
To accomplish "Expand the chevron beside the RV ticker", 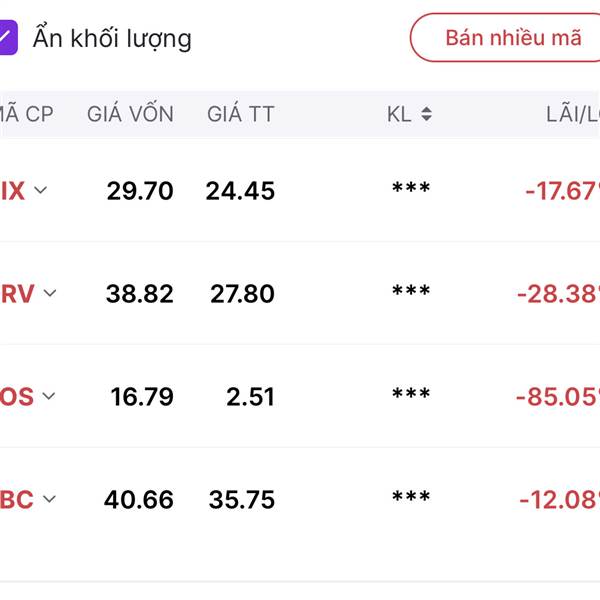I will click(50, 293).
